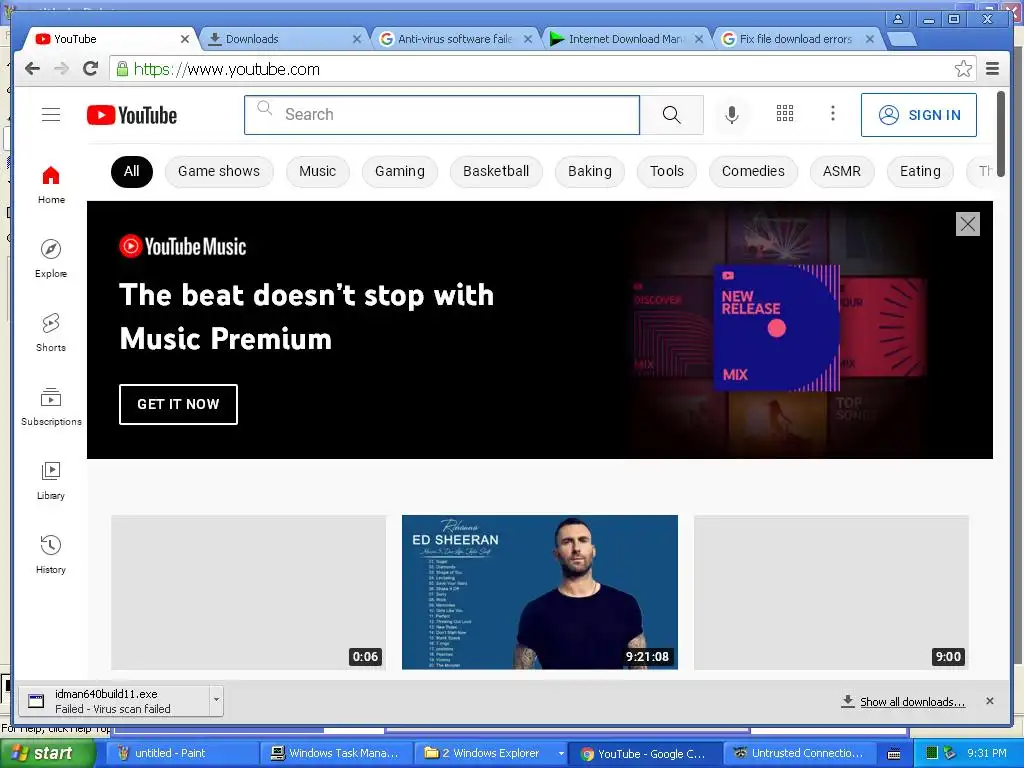Open the idman640build11.exe download options arrow
Viewport: 1024px width, 768px height.
pyautogui.click(x=216, y=701)
